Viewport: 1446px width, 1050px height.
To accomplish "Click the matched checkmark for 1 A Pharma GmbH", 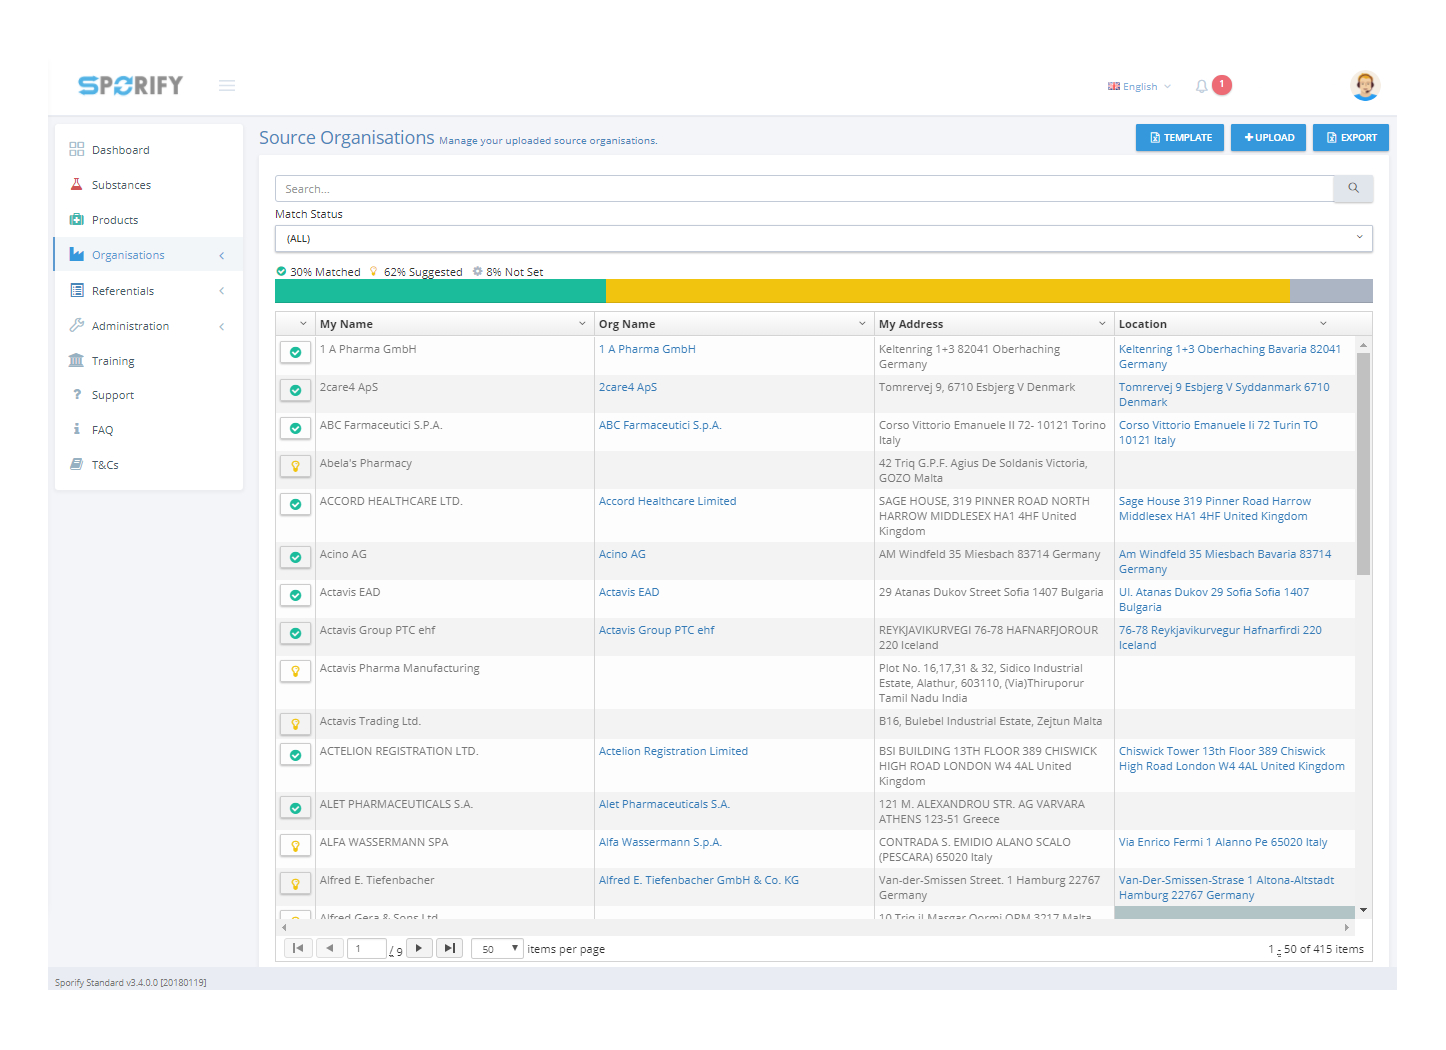I will tap(295, 352).
